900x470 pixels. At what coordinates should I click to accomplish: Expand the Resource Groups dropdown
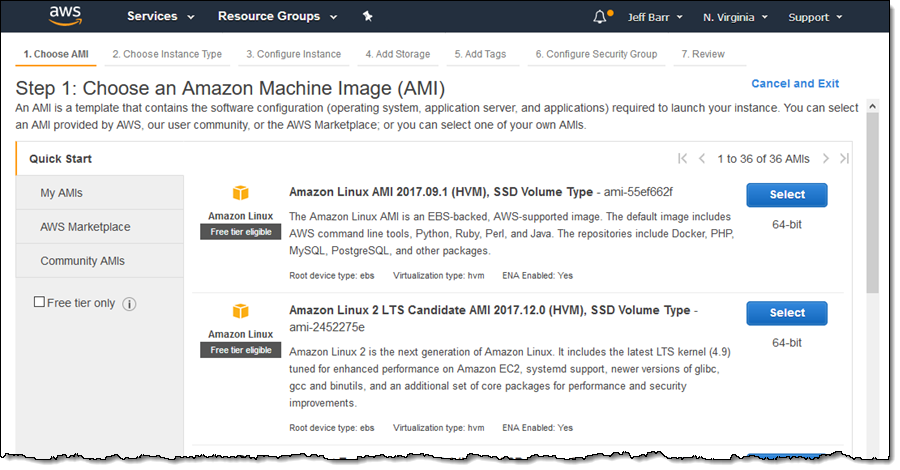point(277,17)
